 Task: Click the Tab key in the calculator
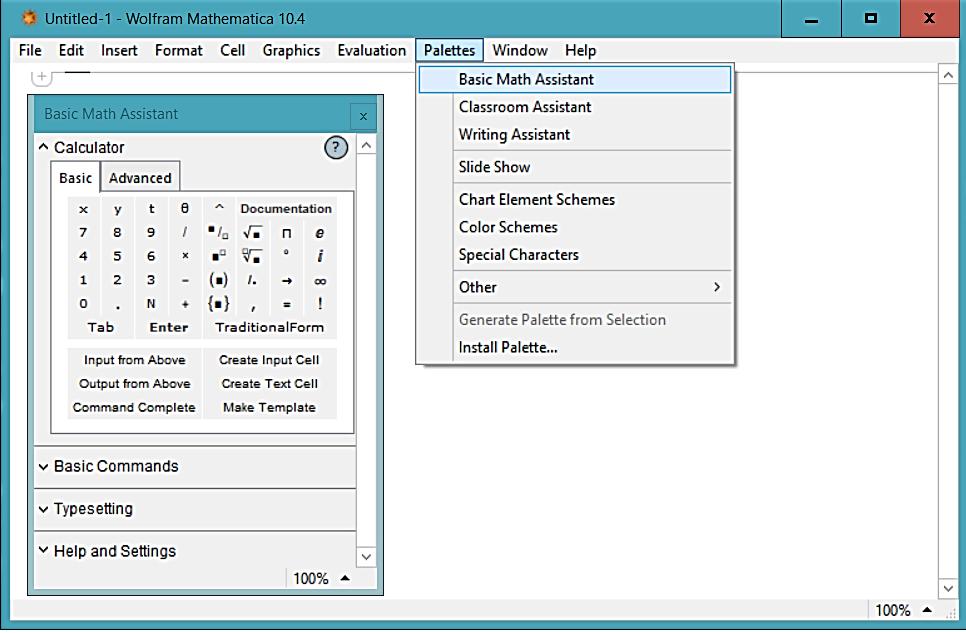(100, 327)
